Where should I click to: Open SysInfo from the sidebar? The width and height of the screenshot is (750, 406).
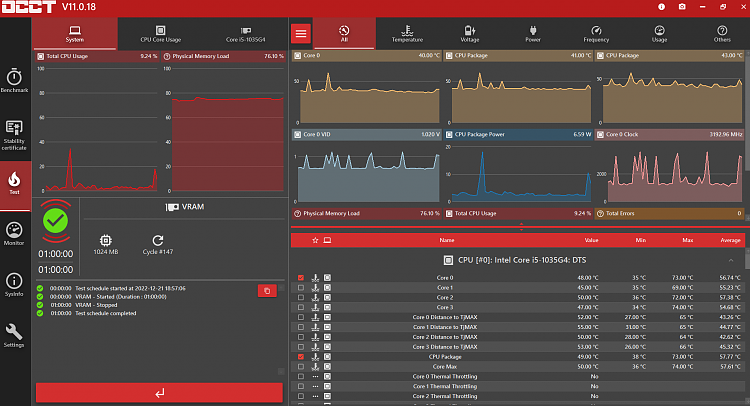[14, 284]
